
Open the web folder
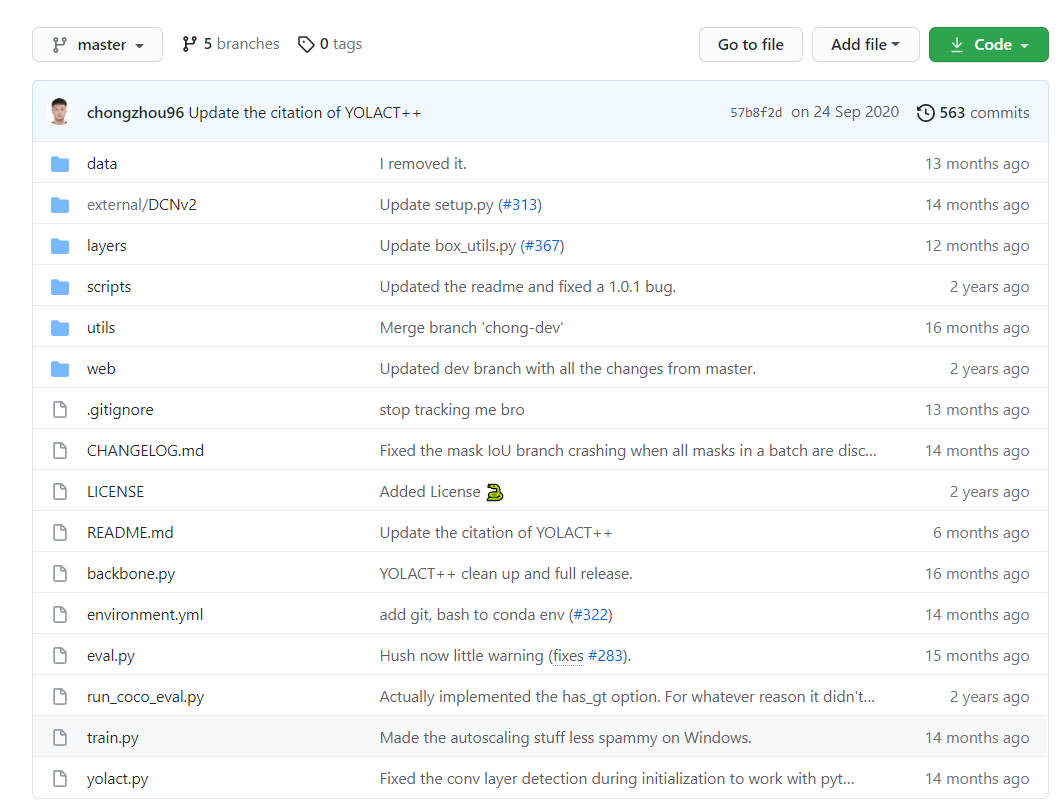[101, 369]
